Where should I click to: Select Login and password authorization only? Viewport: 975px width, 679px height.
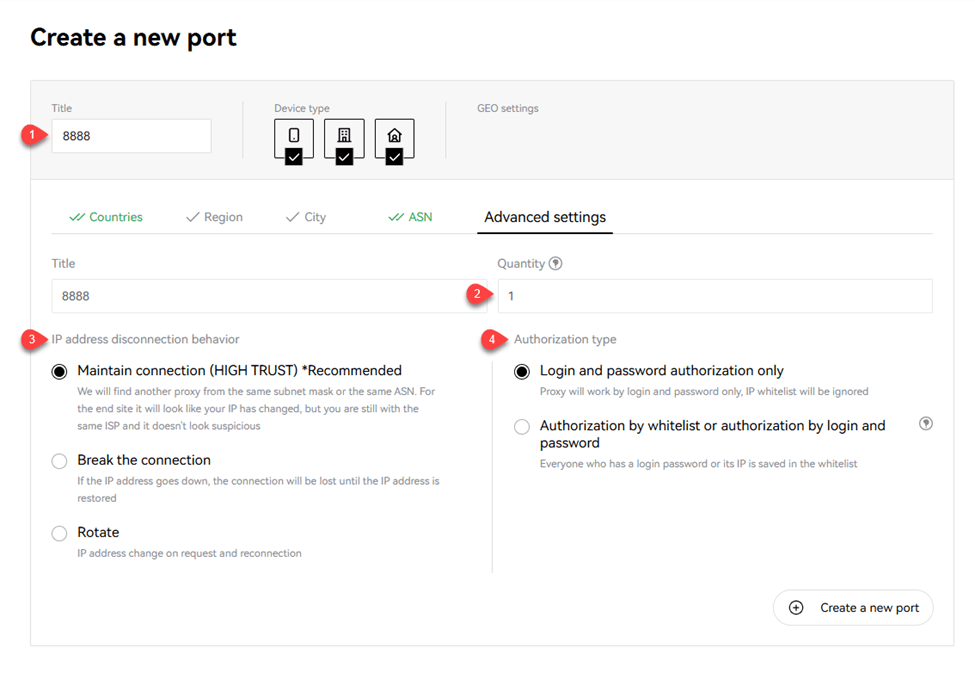click(522, 371)
